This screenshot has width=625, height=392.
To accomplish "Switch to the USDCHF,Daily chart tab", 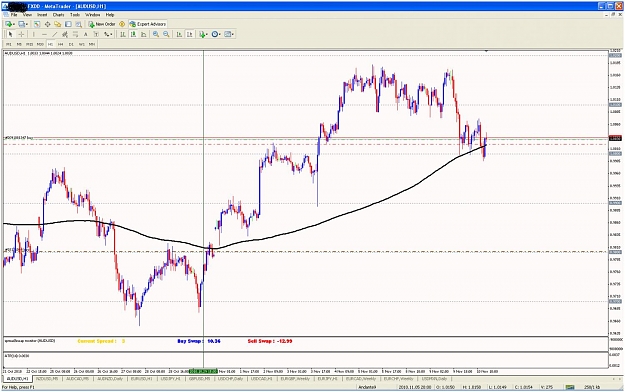I will (231, 378).
